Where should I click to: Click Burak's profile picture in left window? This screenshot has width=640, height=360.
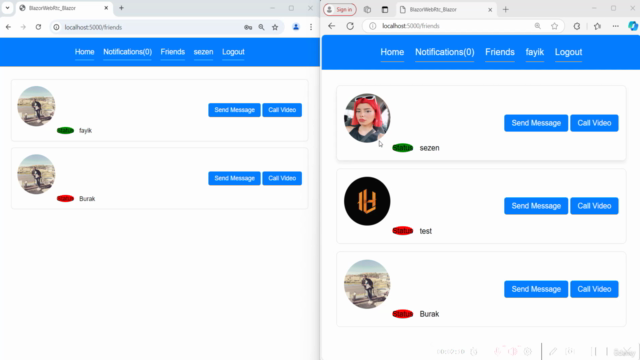click(36, 174)
